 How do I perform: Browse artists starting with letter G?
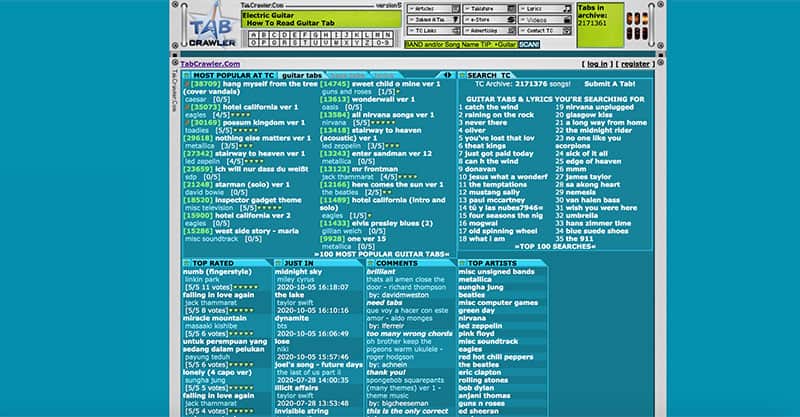(316, 35)
